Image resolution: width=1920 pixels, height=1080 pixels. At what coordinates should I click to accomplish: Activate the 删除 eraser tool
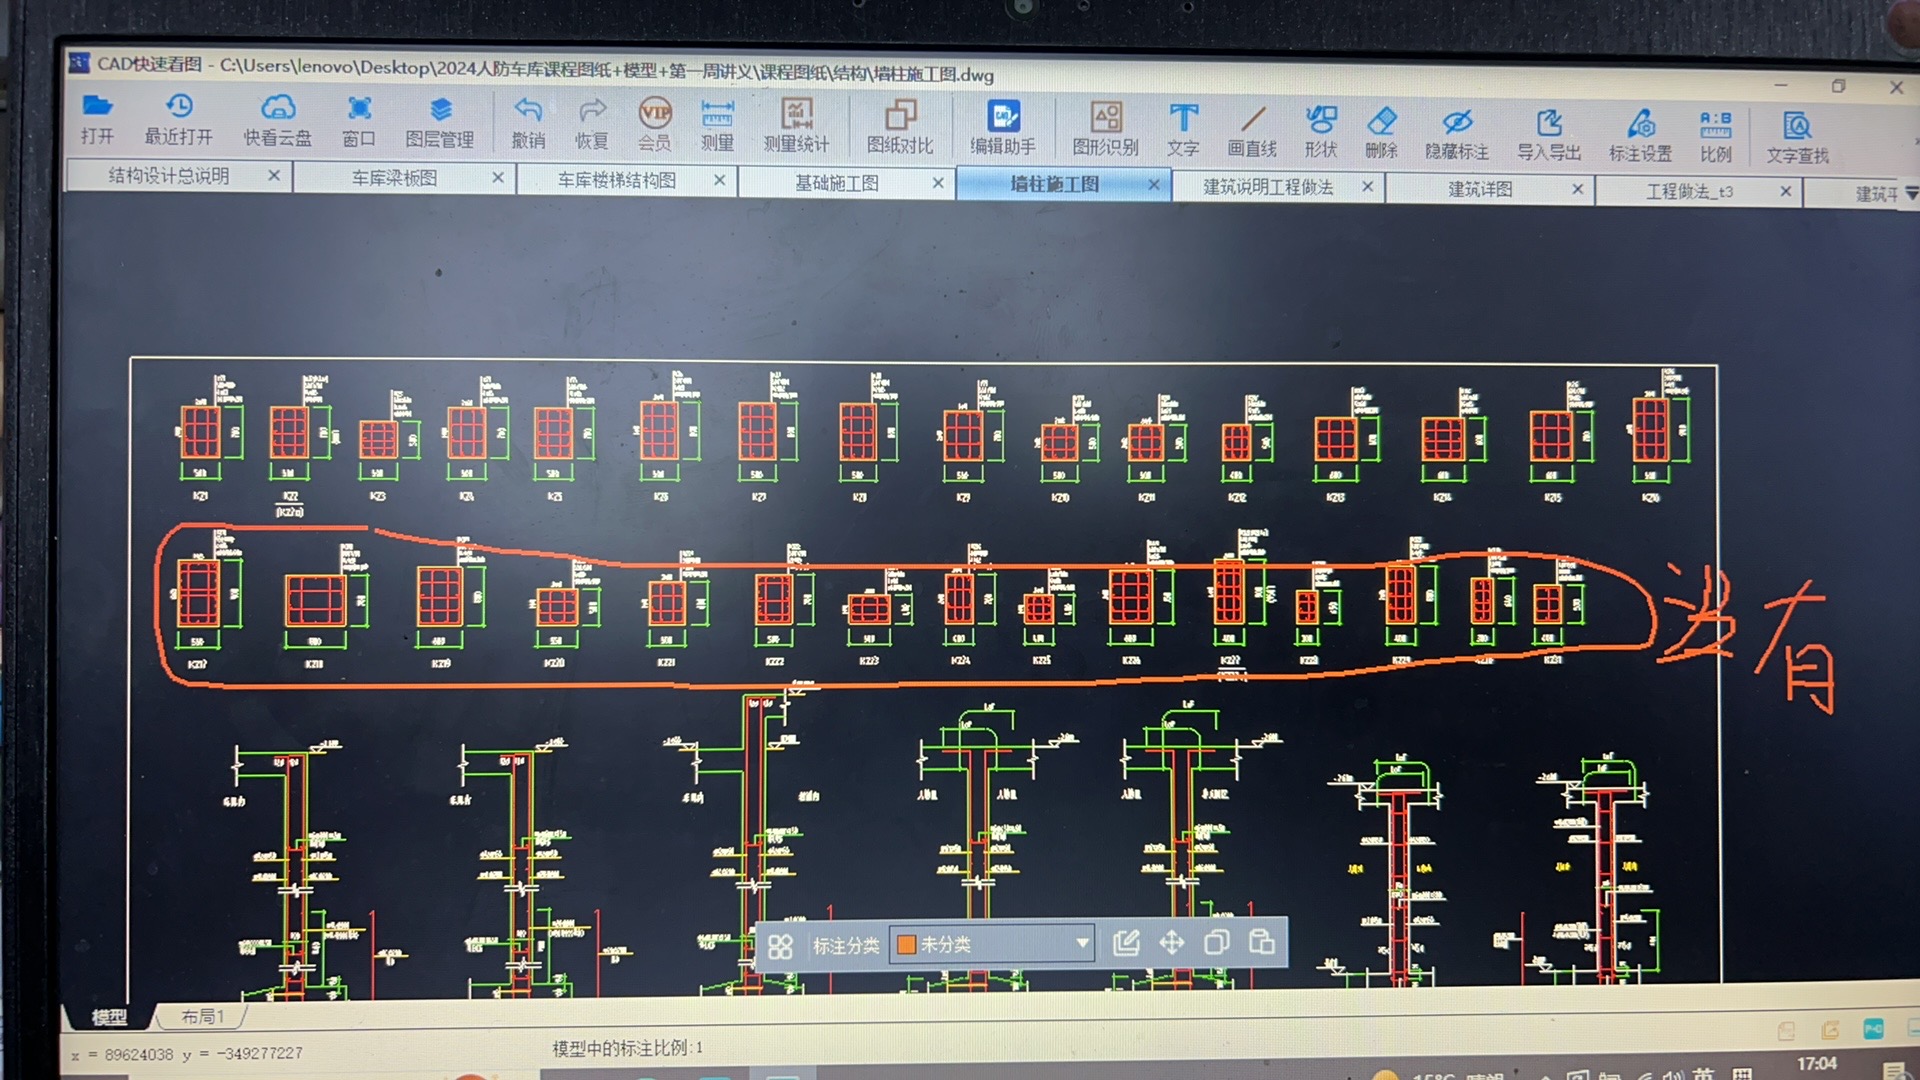pyautogui.click(x=1381, y=133)
